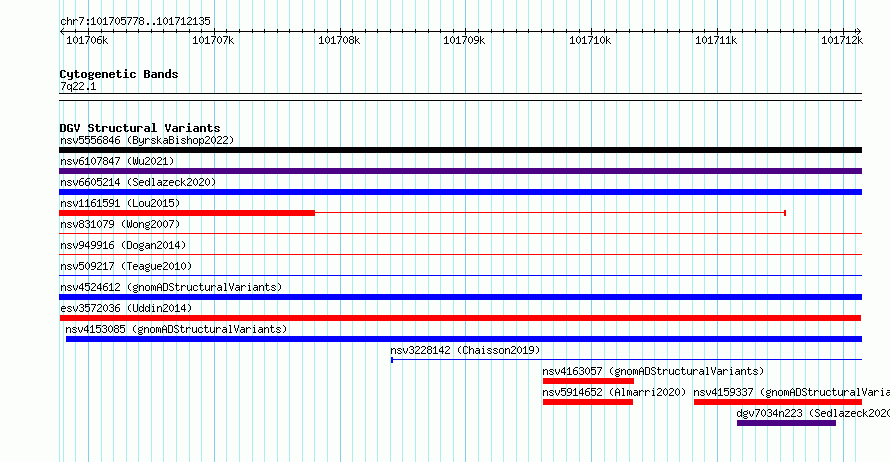Click the purple nsv6107847 variant bar

pyautogui.click(x=460, y=171)
